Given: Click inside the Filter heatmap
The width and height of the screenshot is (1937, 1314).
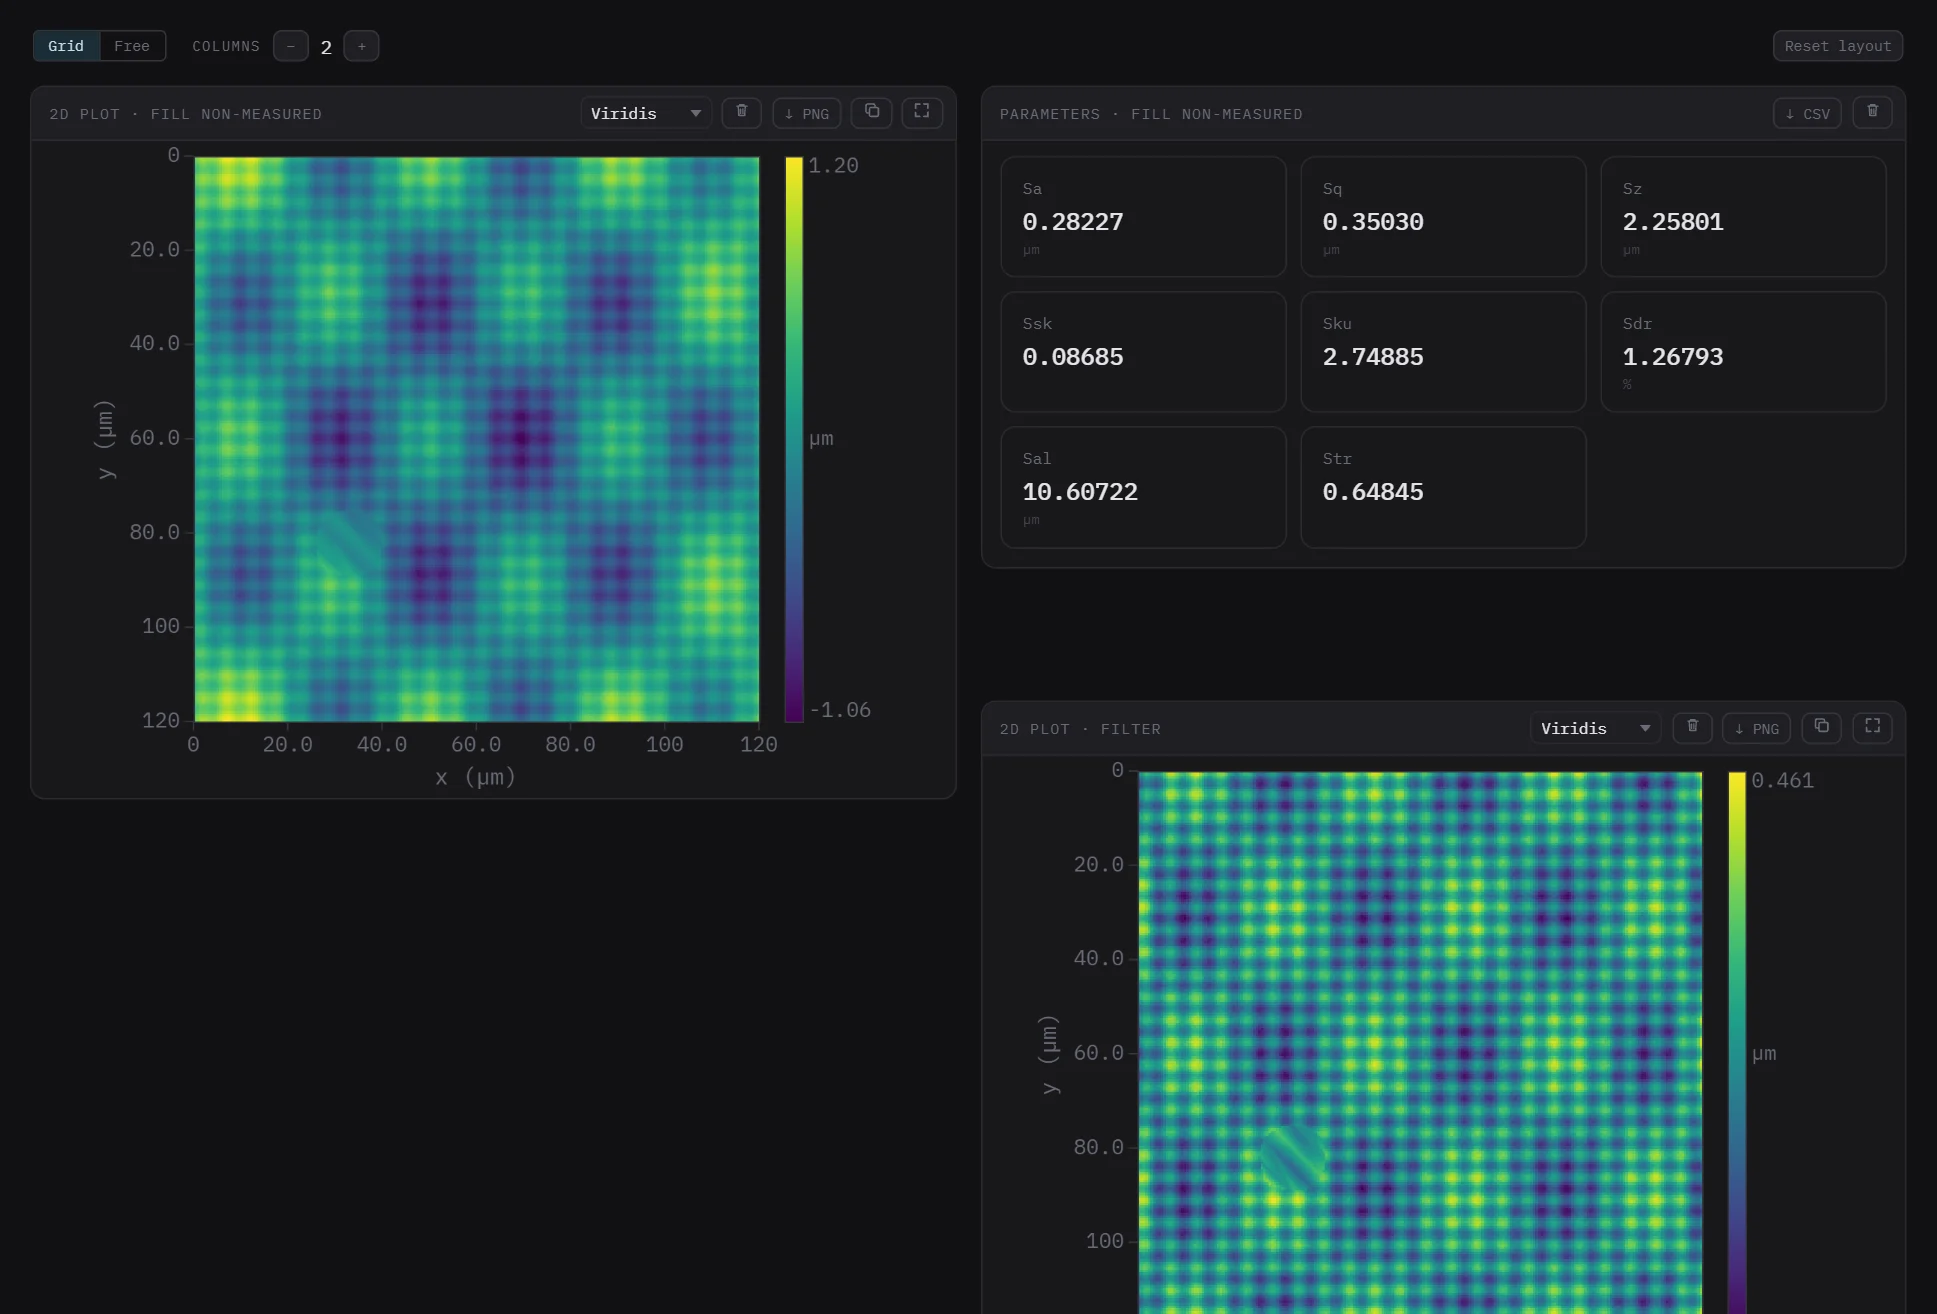Looking at the screenshot, I should 1420,1042.
